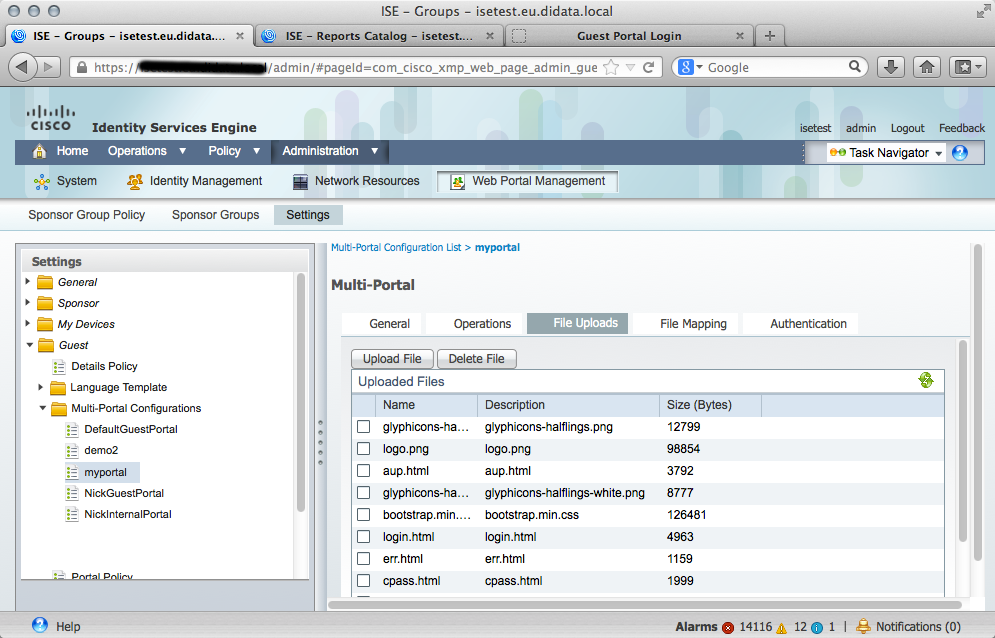This screenshot has height=638, width=995.
Task: Open the Operations menu dropdown arrow
Action: pyautogui.click(x=183, y=151)
